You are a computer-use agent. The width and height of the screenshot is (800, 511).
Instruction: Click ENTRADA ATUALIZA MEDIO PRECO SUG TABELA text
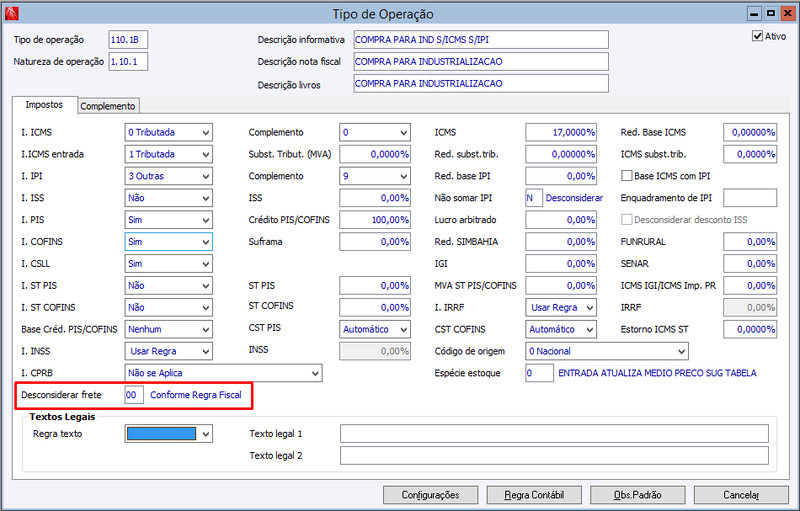pyautogui.click(x=657, y=373)
